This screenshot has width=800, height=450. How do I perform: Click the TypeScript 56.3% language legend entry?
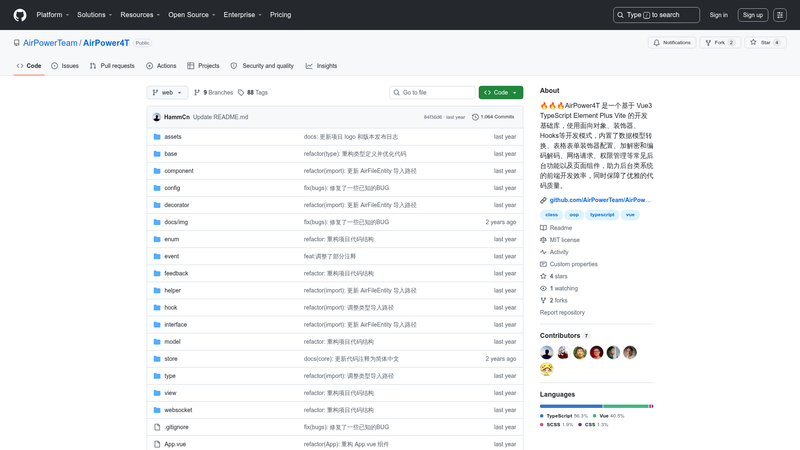(x=564, y=416)
